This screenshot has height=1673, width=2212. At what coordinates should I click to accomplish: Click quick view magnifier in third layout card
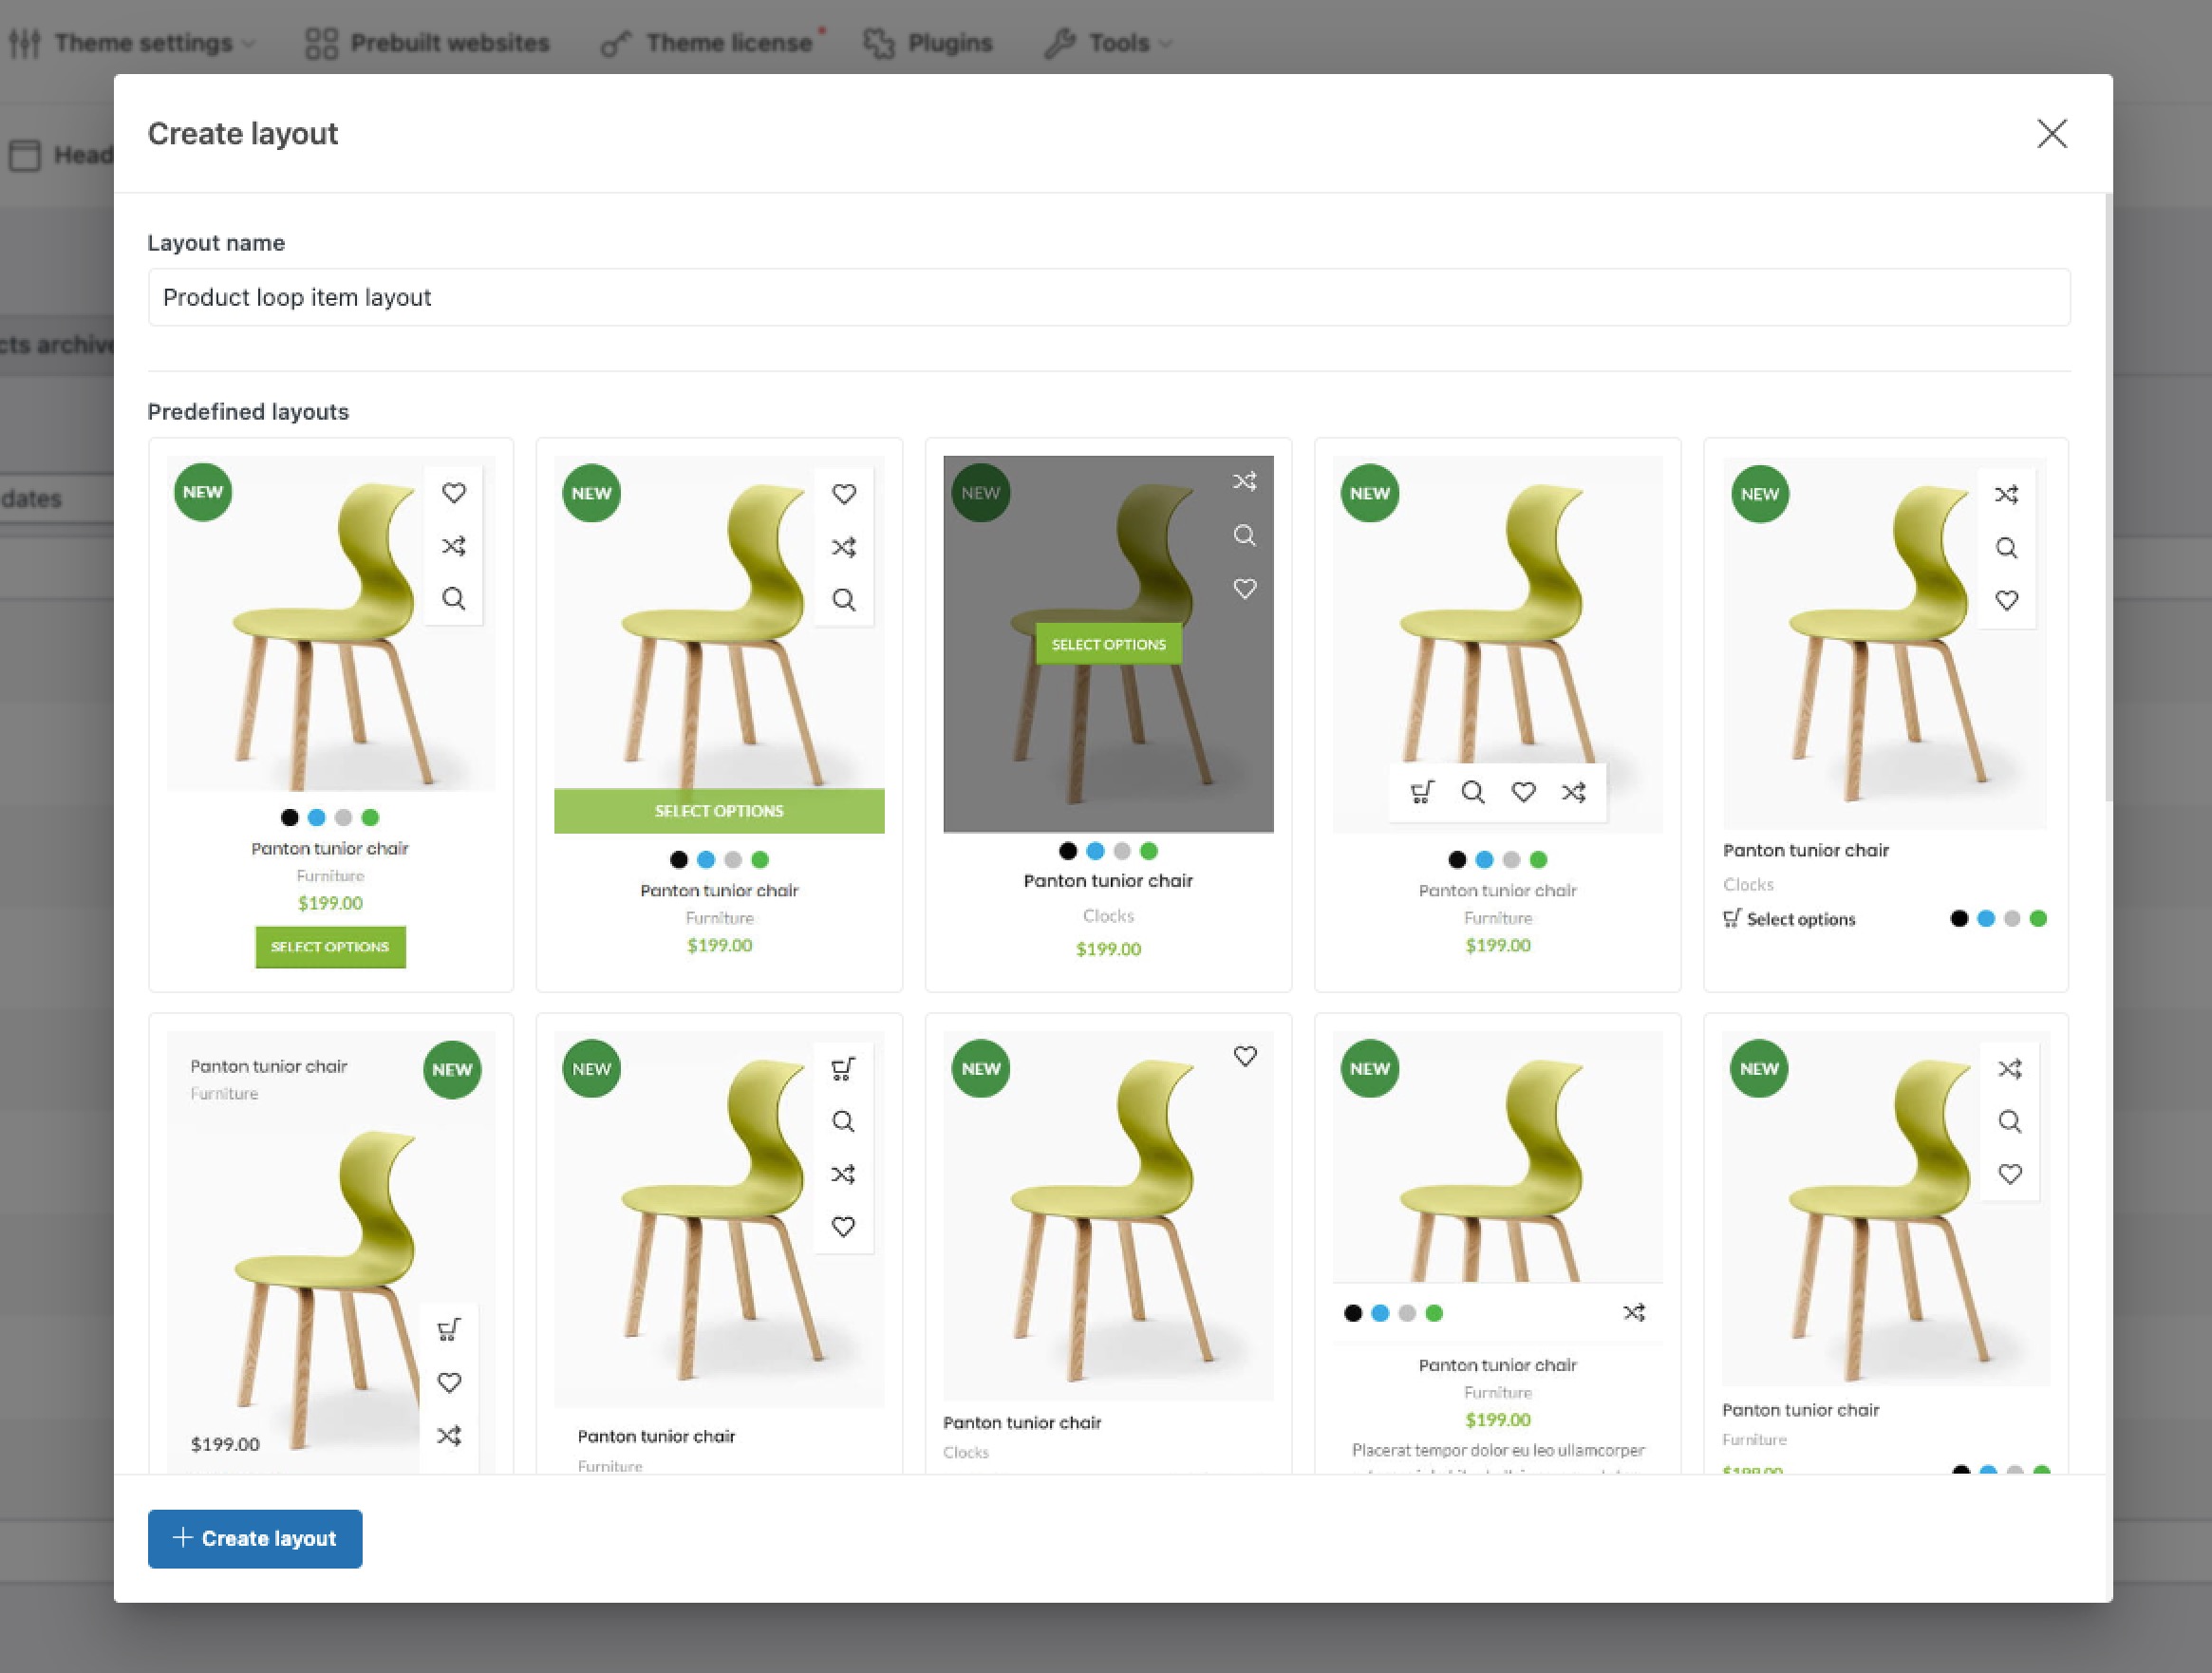(x=1244, y=536)
